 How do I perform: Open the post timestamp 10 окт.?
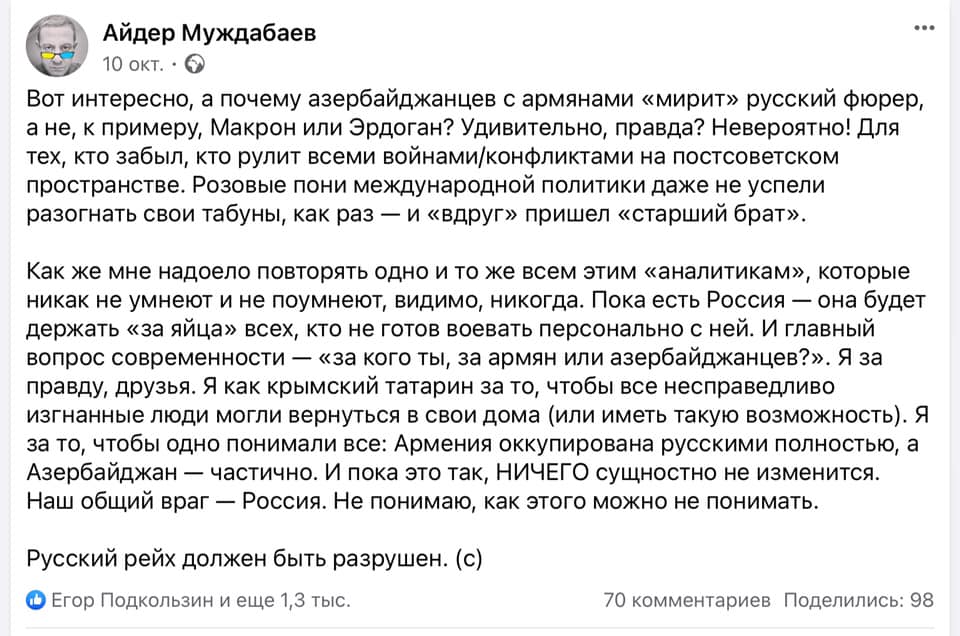coord(133,64)
